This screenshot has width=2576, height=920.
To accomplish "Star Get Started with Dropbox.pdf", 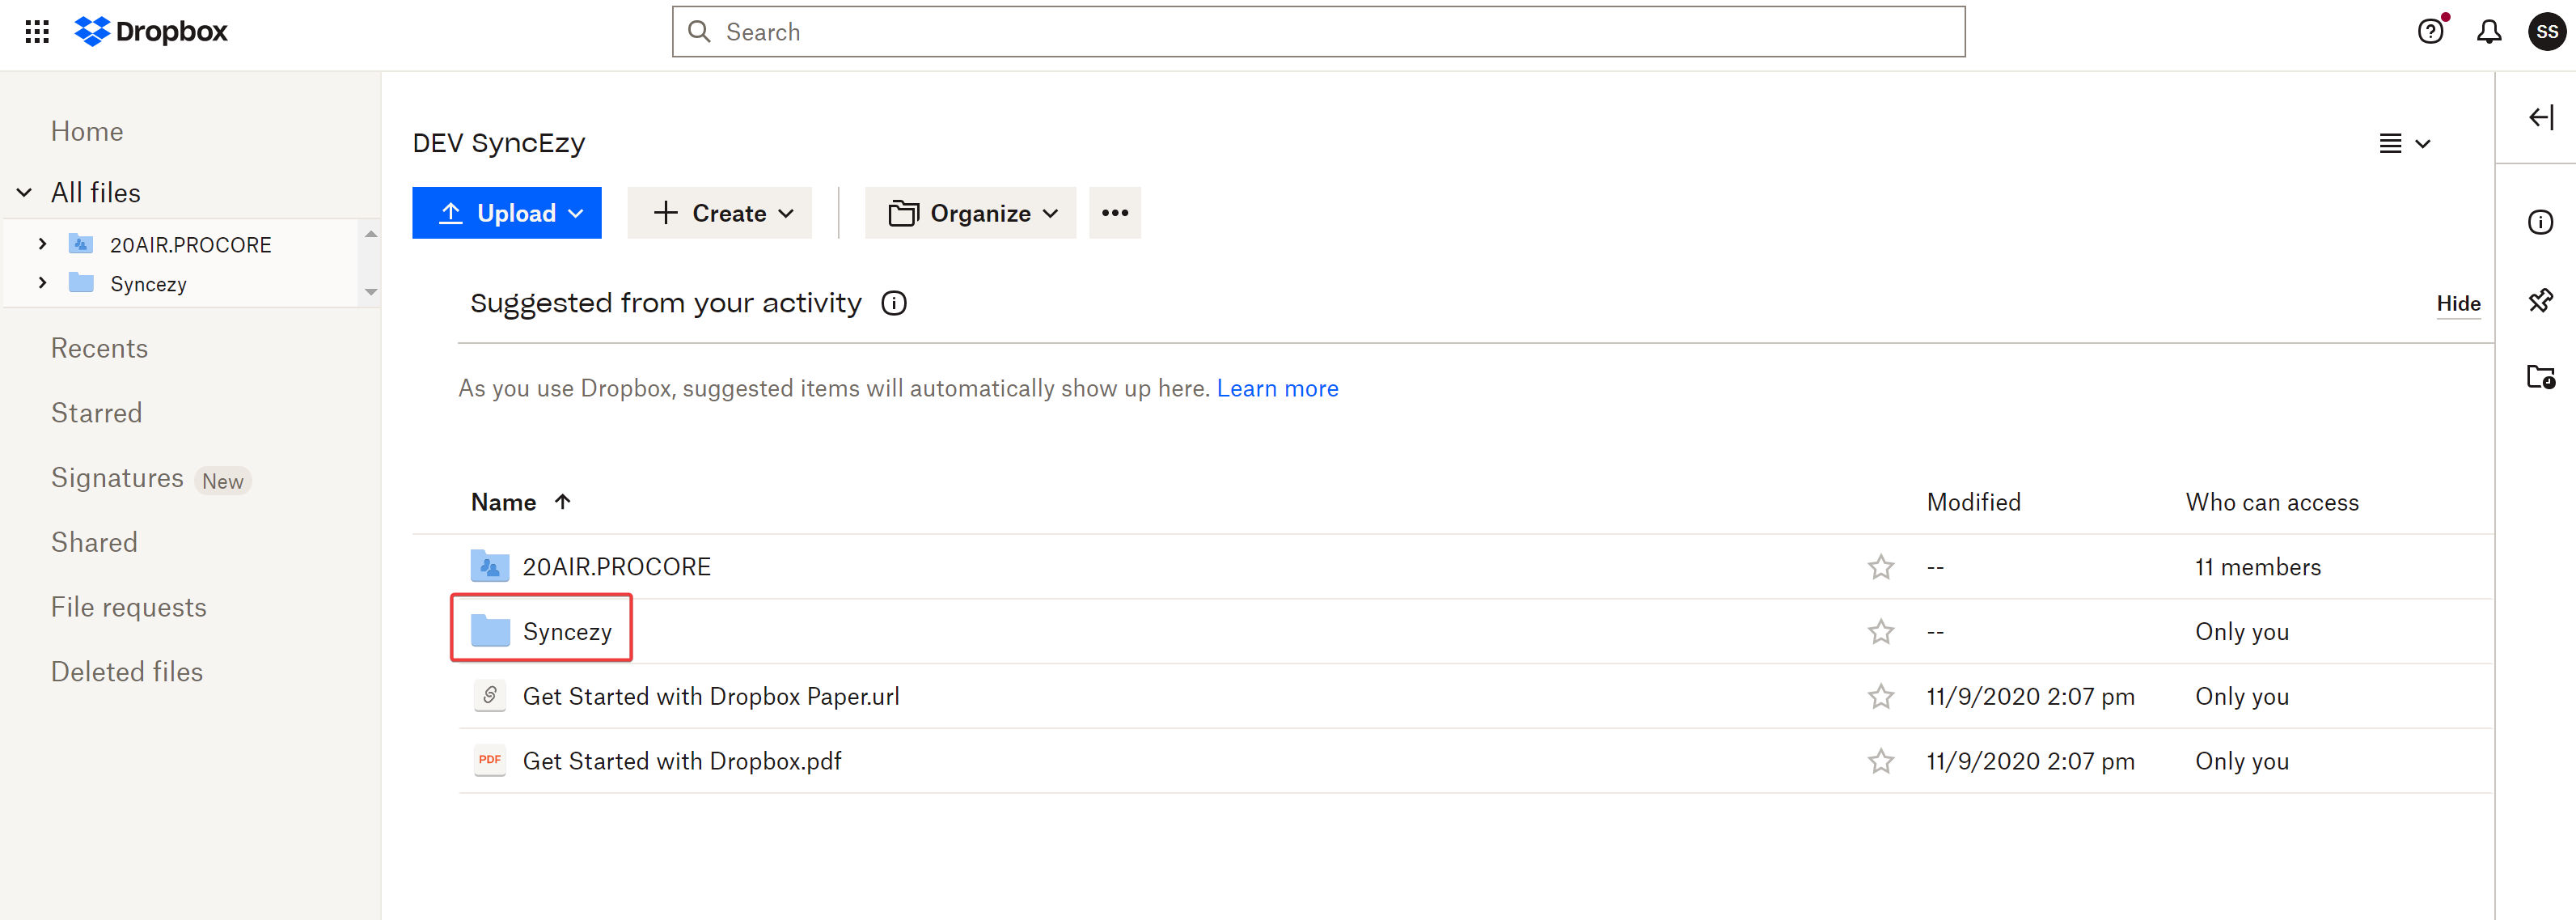I will (x=1880, y=762).
